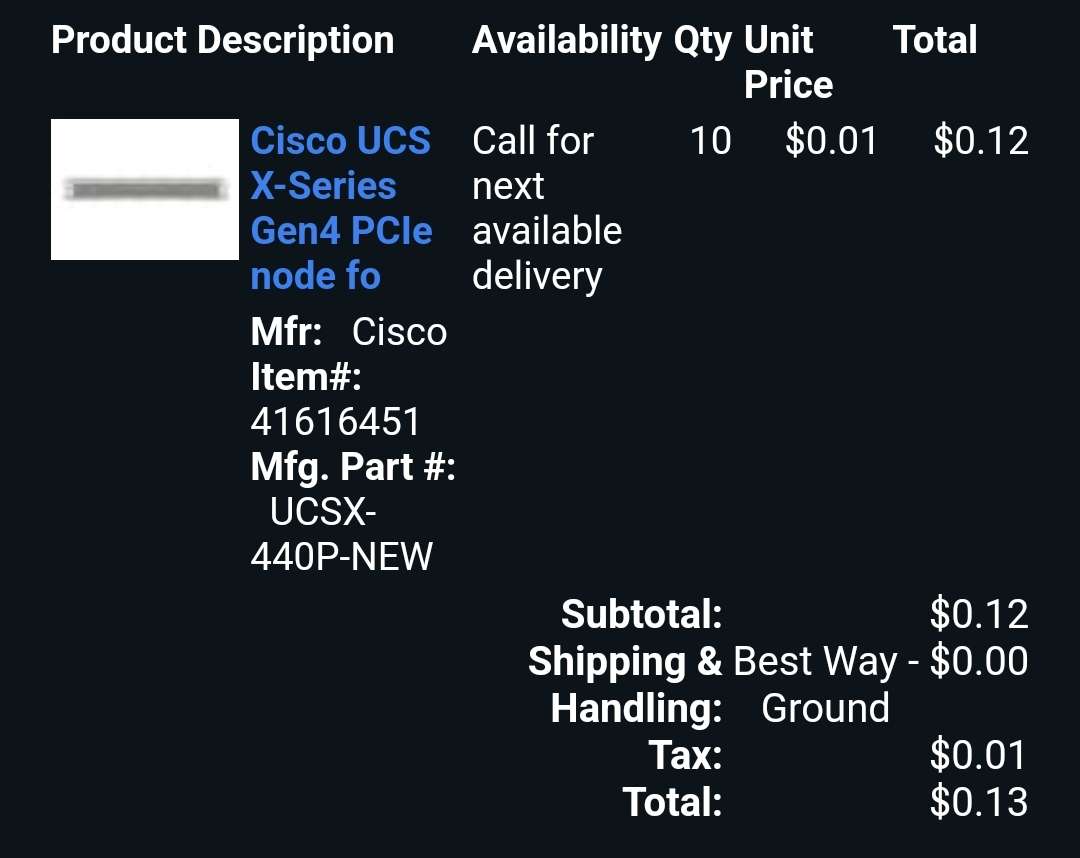Click the Cisco product thumbnail image
Image resolution: width=1080 pixels, height=858 pixels.
[x=145, y=189]
